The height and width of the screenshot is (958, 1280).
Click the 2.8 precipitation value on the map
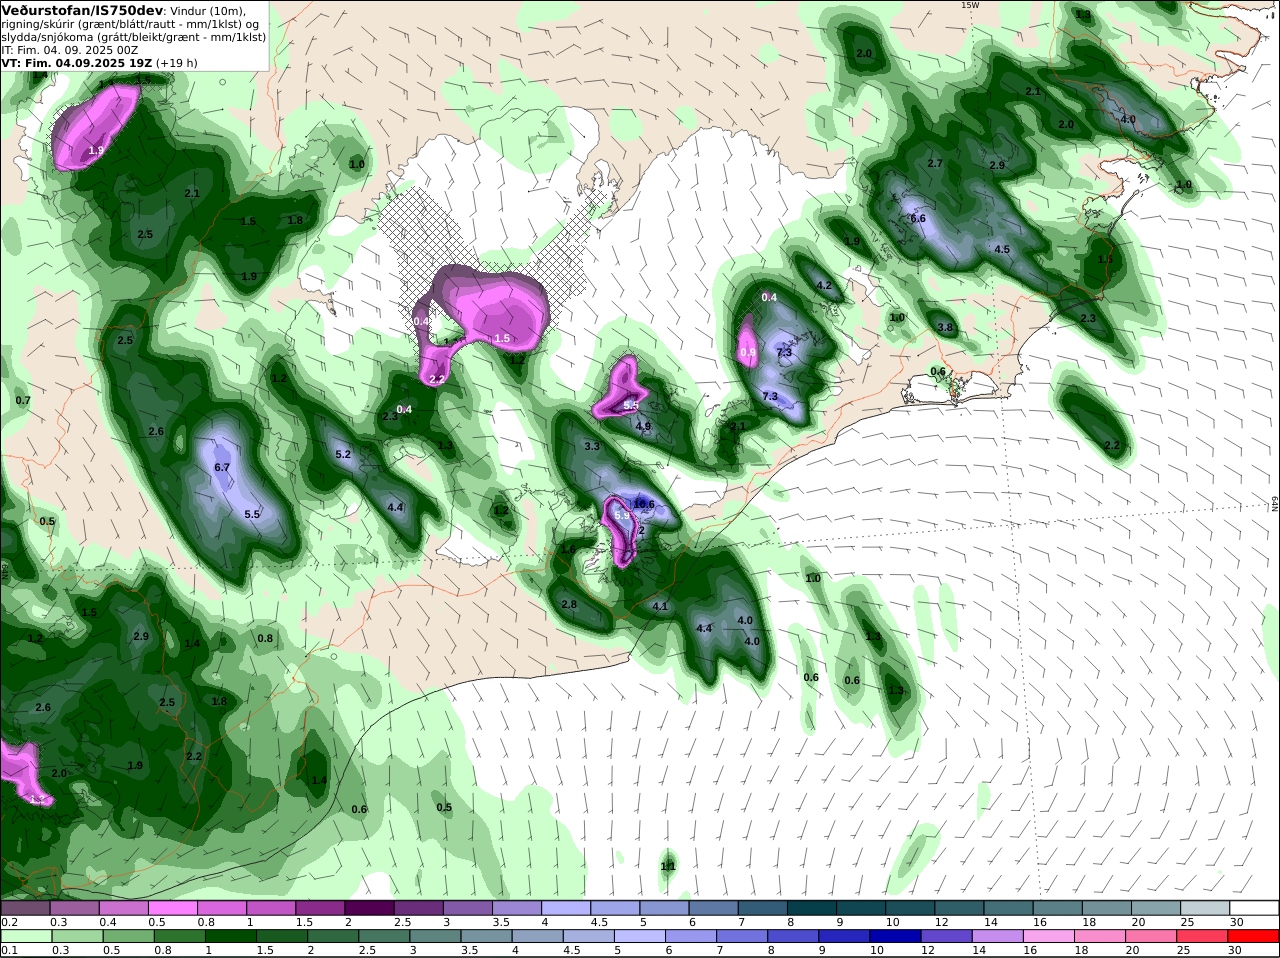(569, 604)
